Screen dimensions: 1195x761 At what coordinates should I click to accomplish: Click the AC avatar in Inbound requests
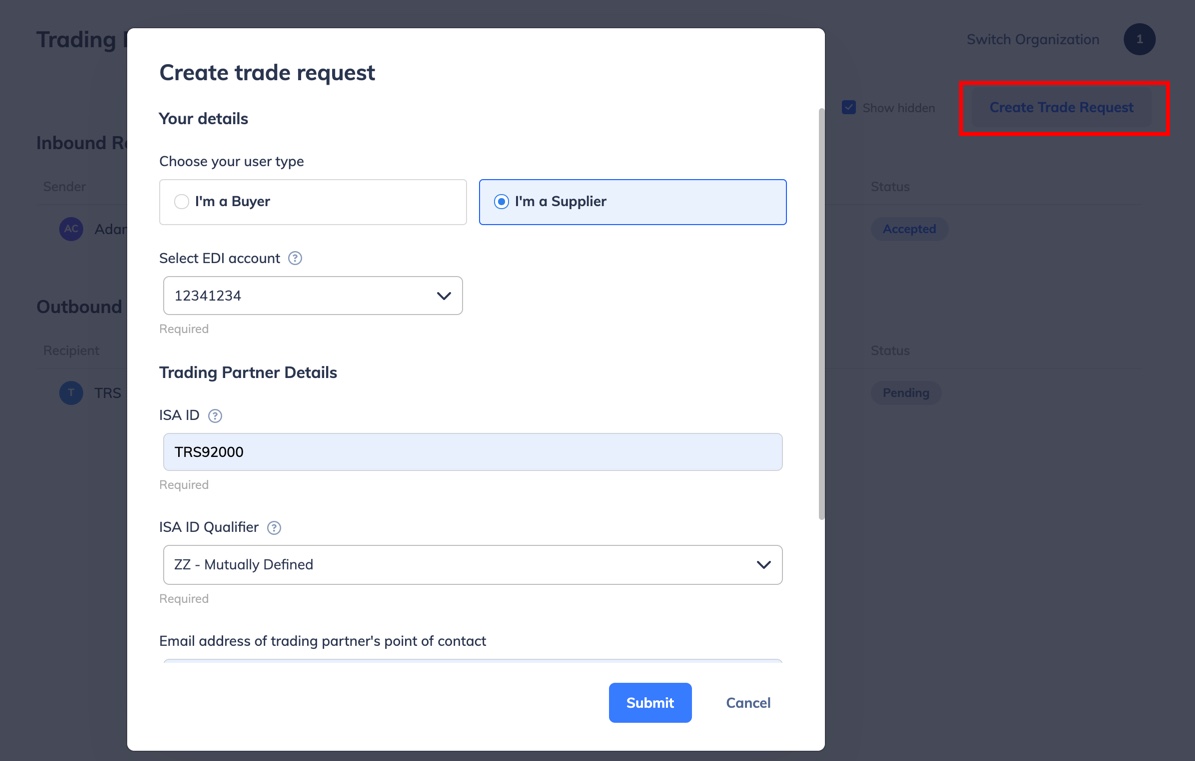click(x=71, y=228)
